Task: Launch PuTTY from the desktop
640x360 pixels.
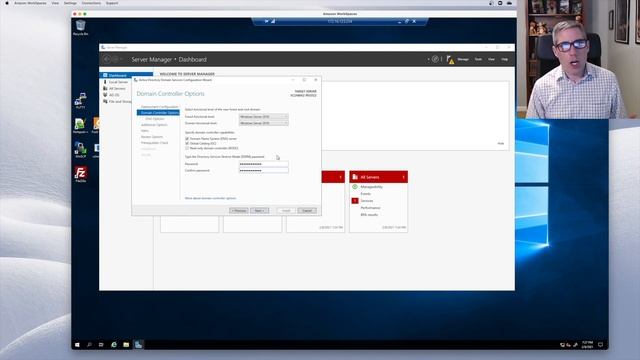Action: coord(80,100)
